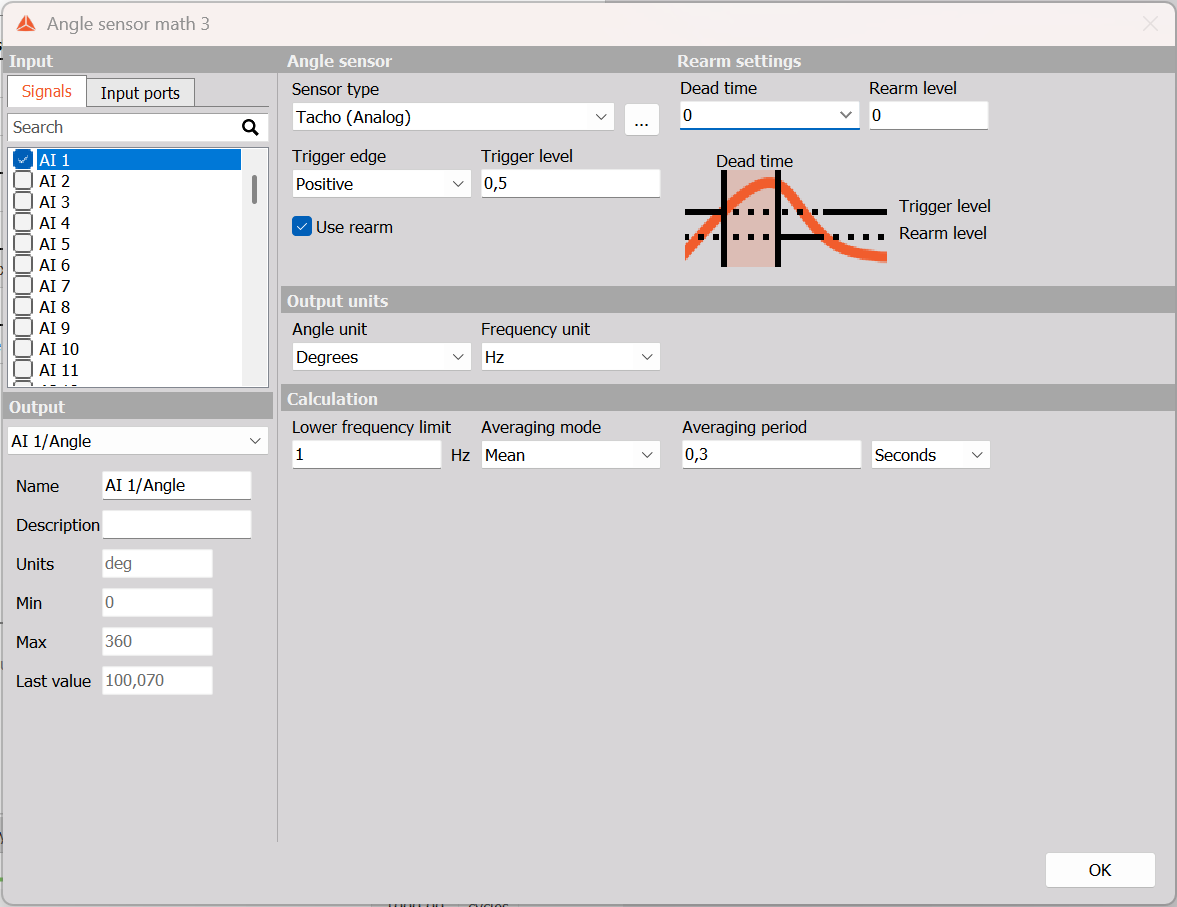Click the Averaging period value field
This screenshot has height=907, width=1177.
tap(771, 454)
